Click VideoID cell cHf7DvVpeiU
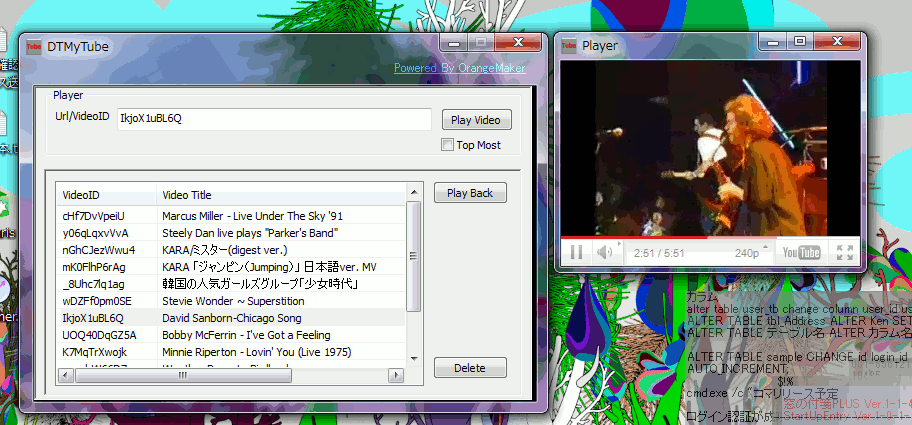 point(94,216)
